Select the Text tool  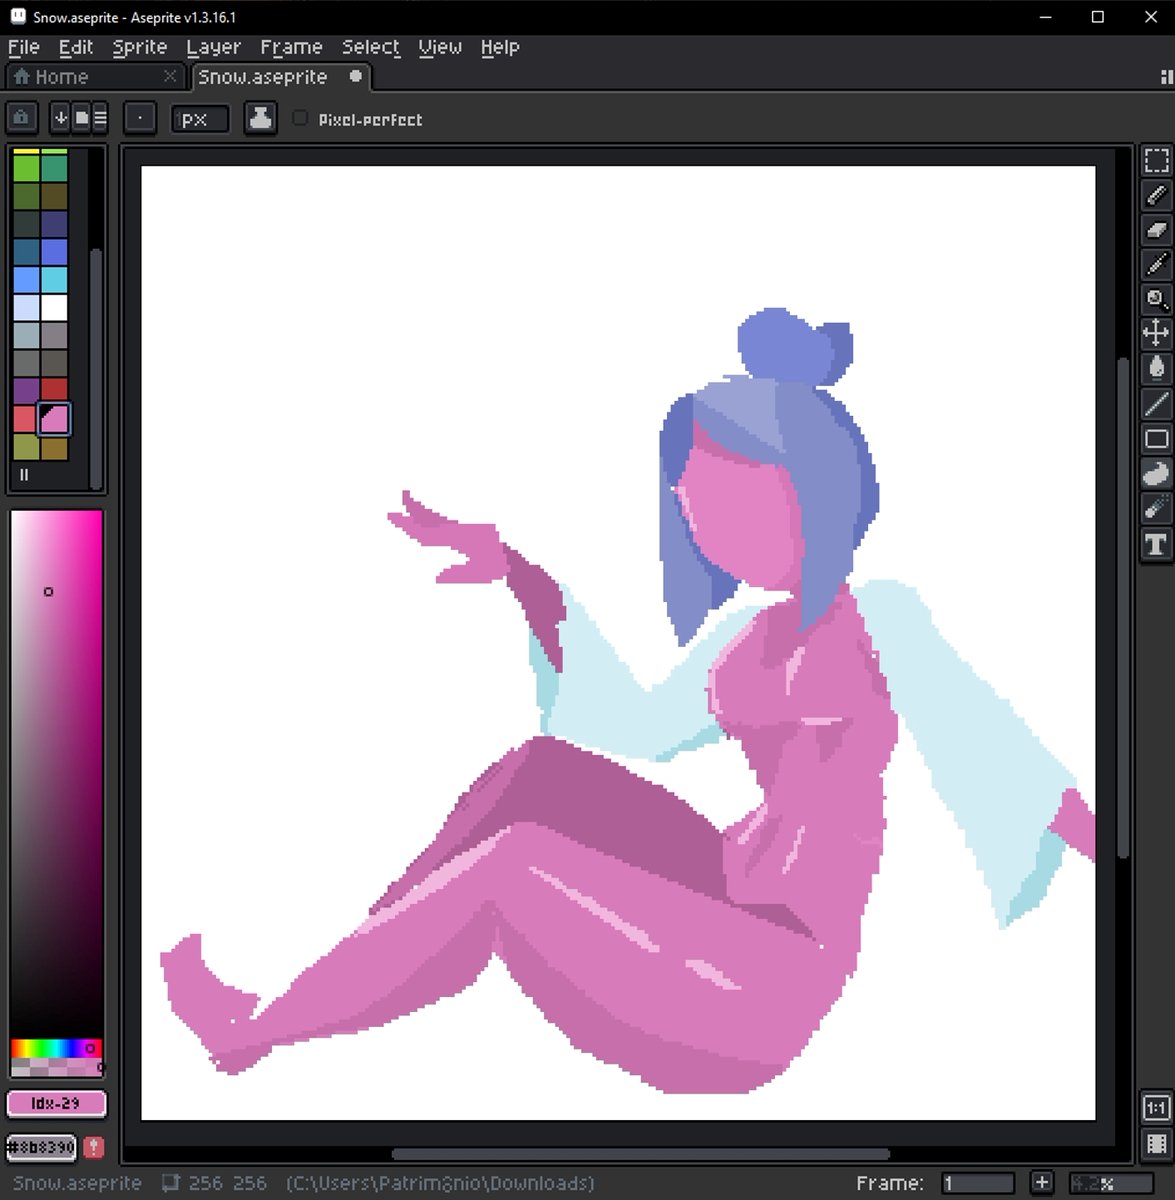[x=1156, y=544]
